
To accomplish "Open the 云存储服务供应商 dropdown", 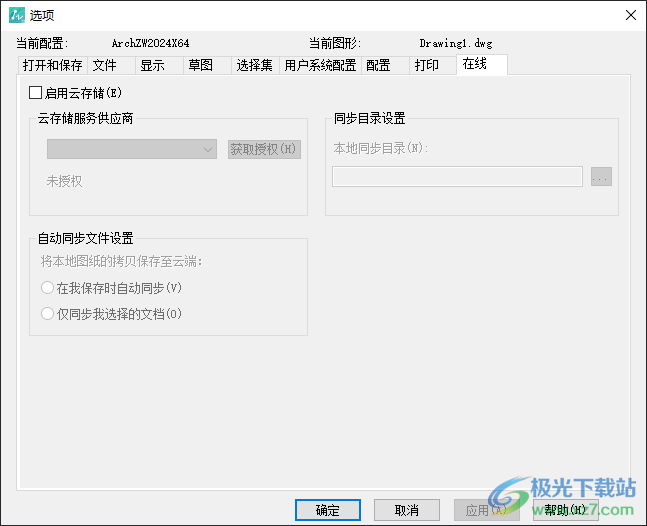I will (132, 149).
